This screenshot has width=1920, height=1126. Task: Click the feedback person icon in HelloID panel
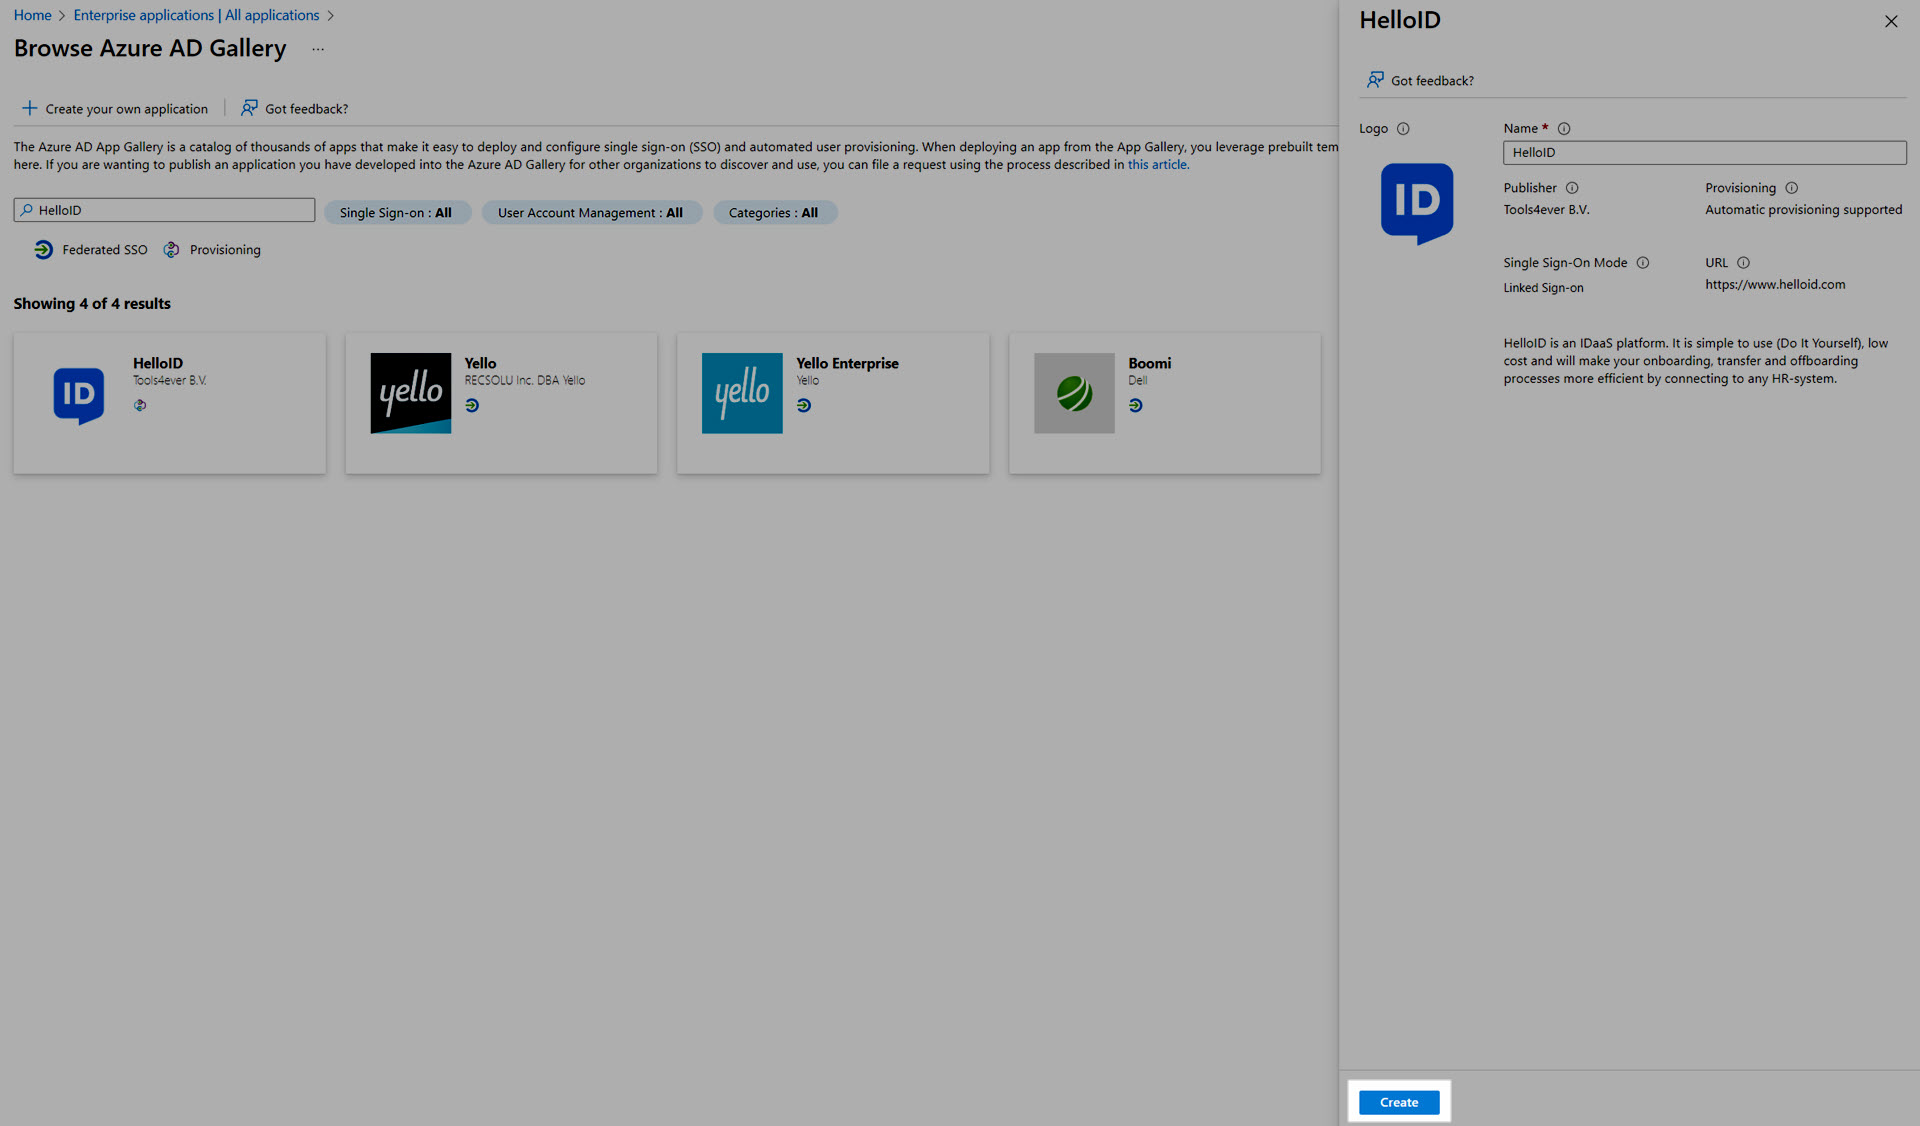tap(1376, 79)
